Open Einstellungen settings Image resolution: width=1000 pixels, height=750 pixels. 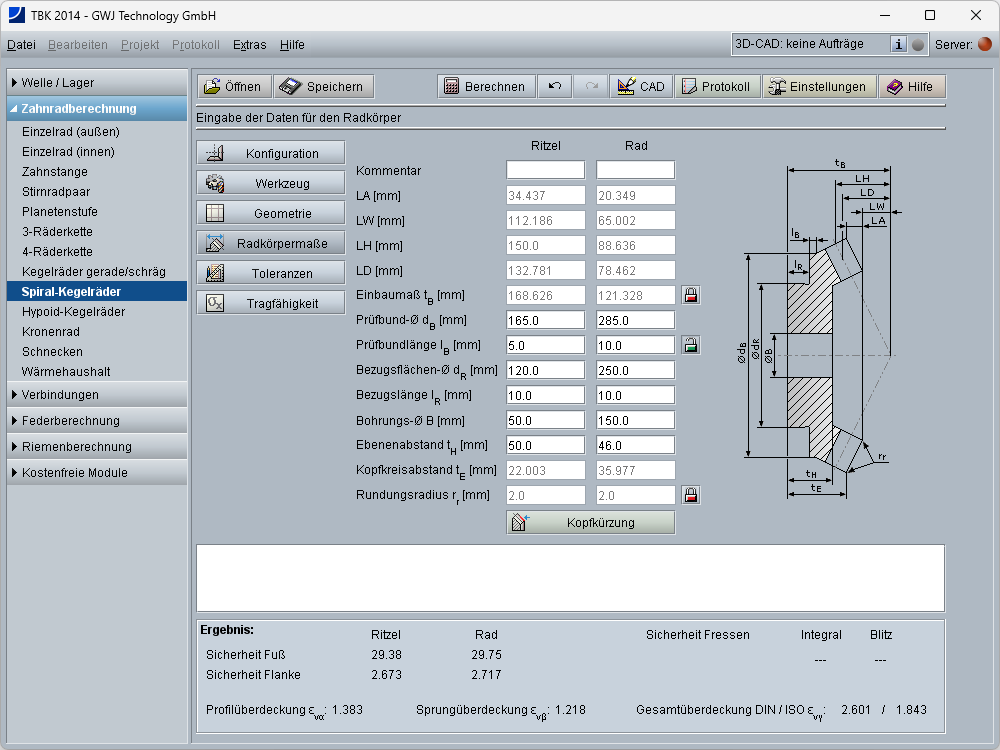click(817, 87)
